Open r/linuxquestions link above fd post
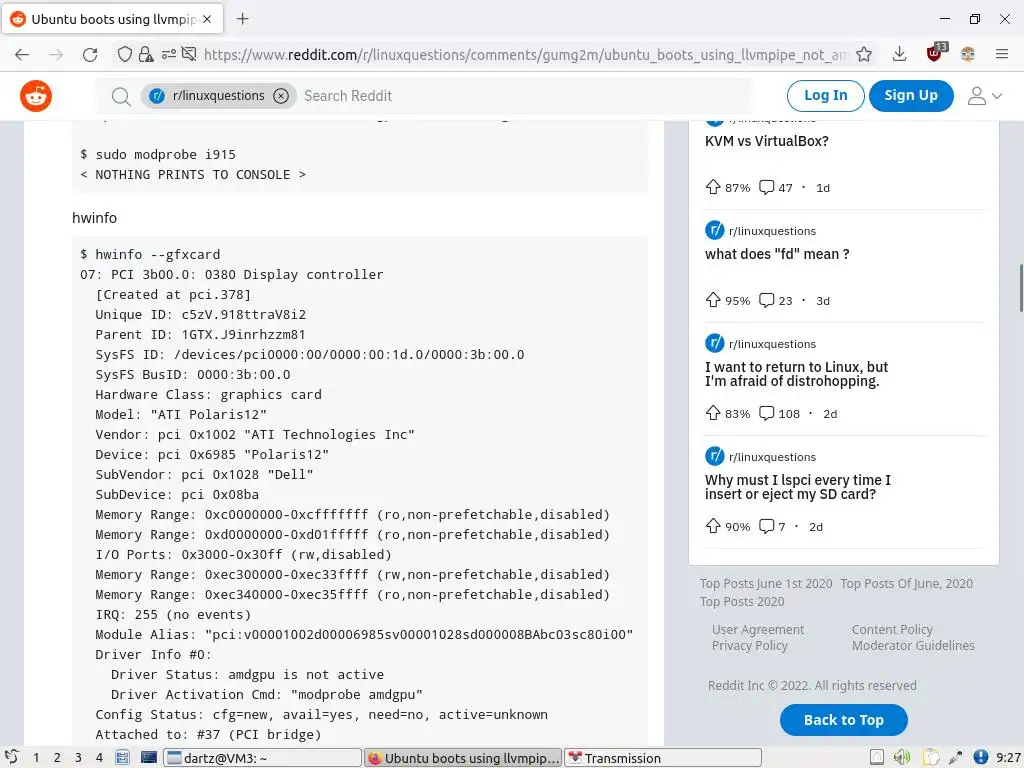The width and height of the screenshot is (1024, 768). (772, 231)
